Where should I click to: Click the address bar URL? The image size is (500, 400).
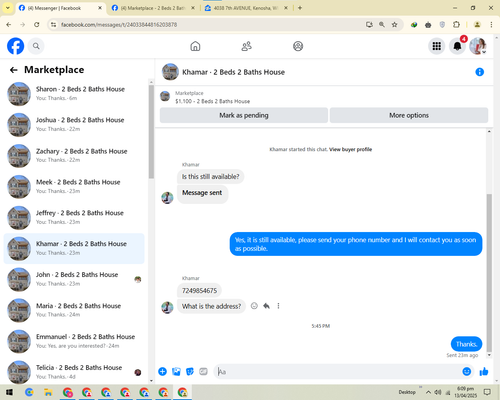119,25
